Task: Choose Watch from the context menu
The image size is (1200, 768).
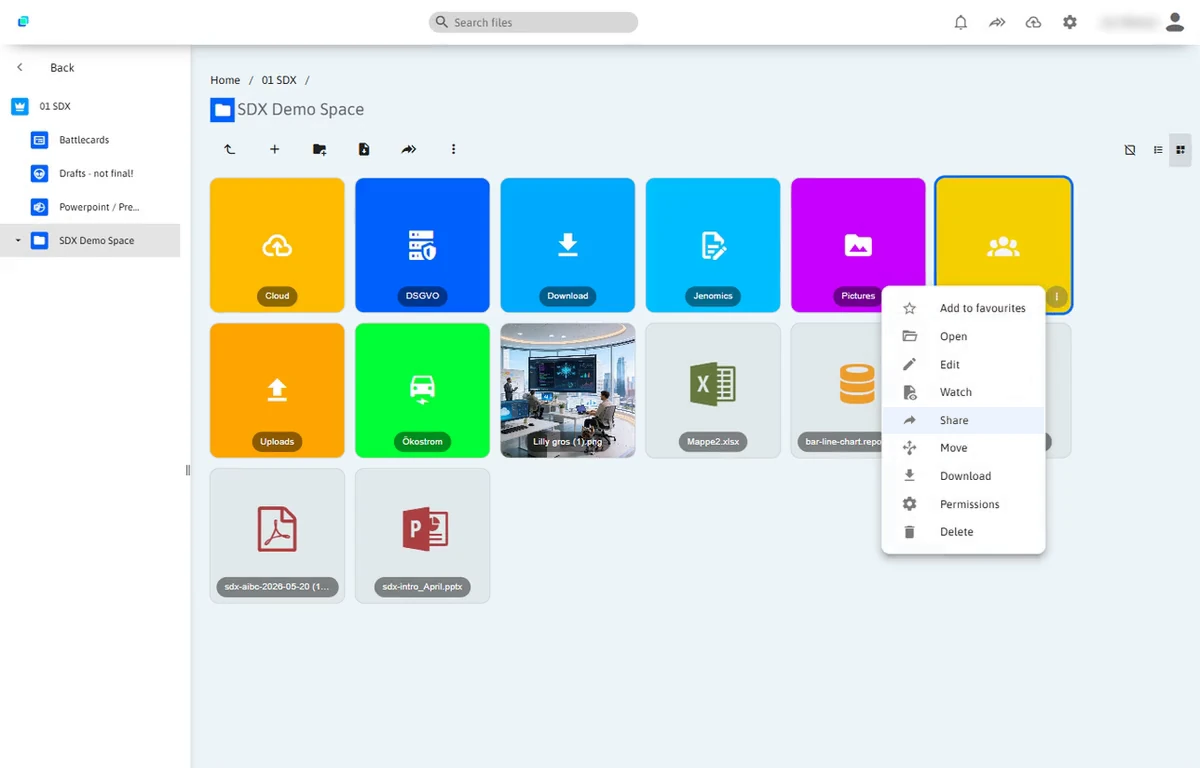Action: coord(963,392)
